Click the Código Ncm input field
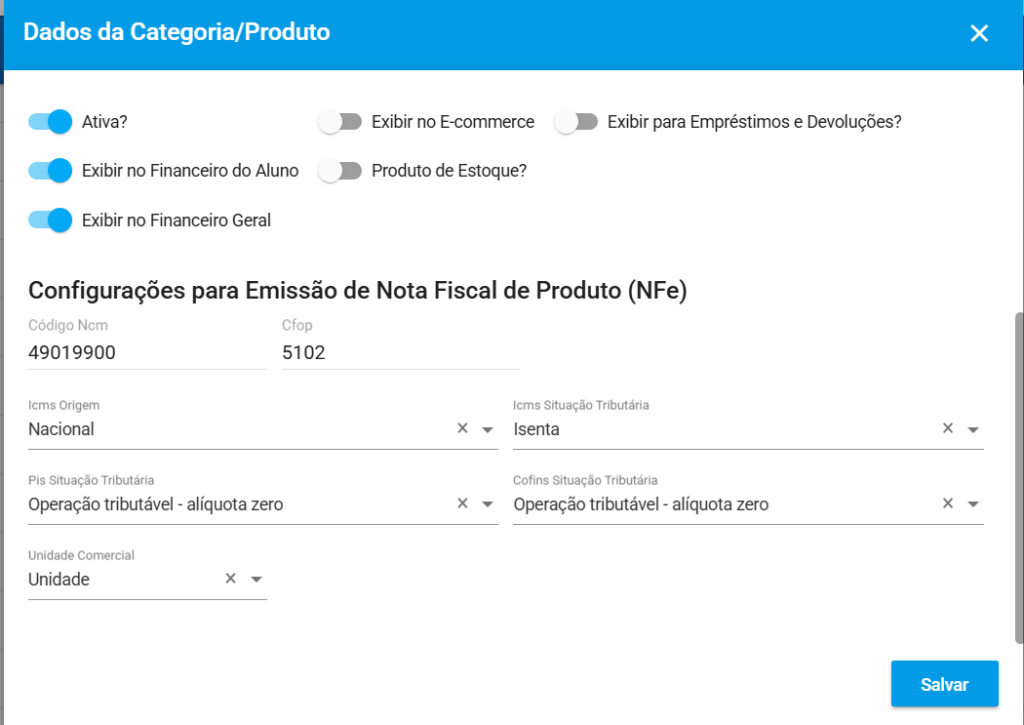Viewport: 1024px width, 725px height. [147, 353]
